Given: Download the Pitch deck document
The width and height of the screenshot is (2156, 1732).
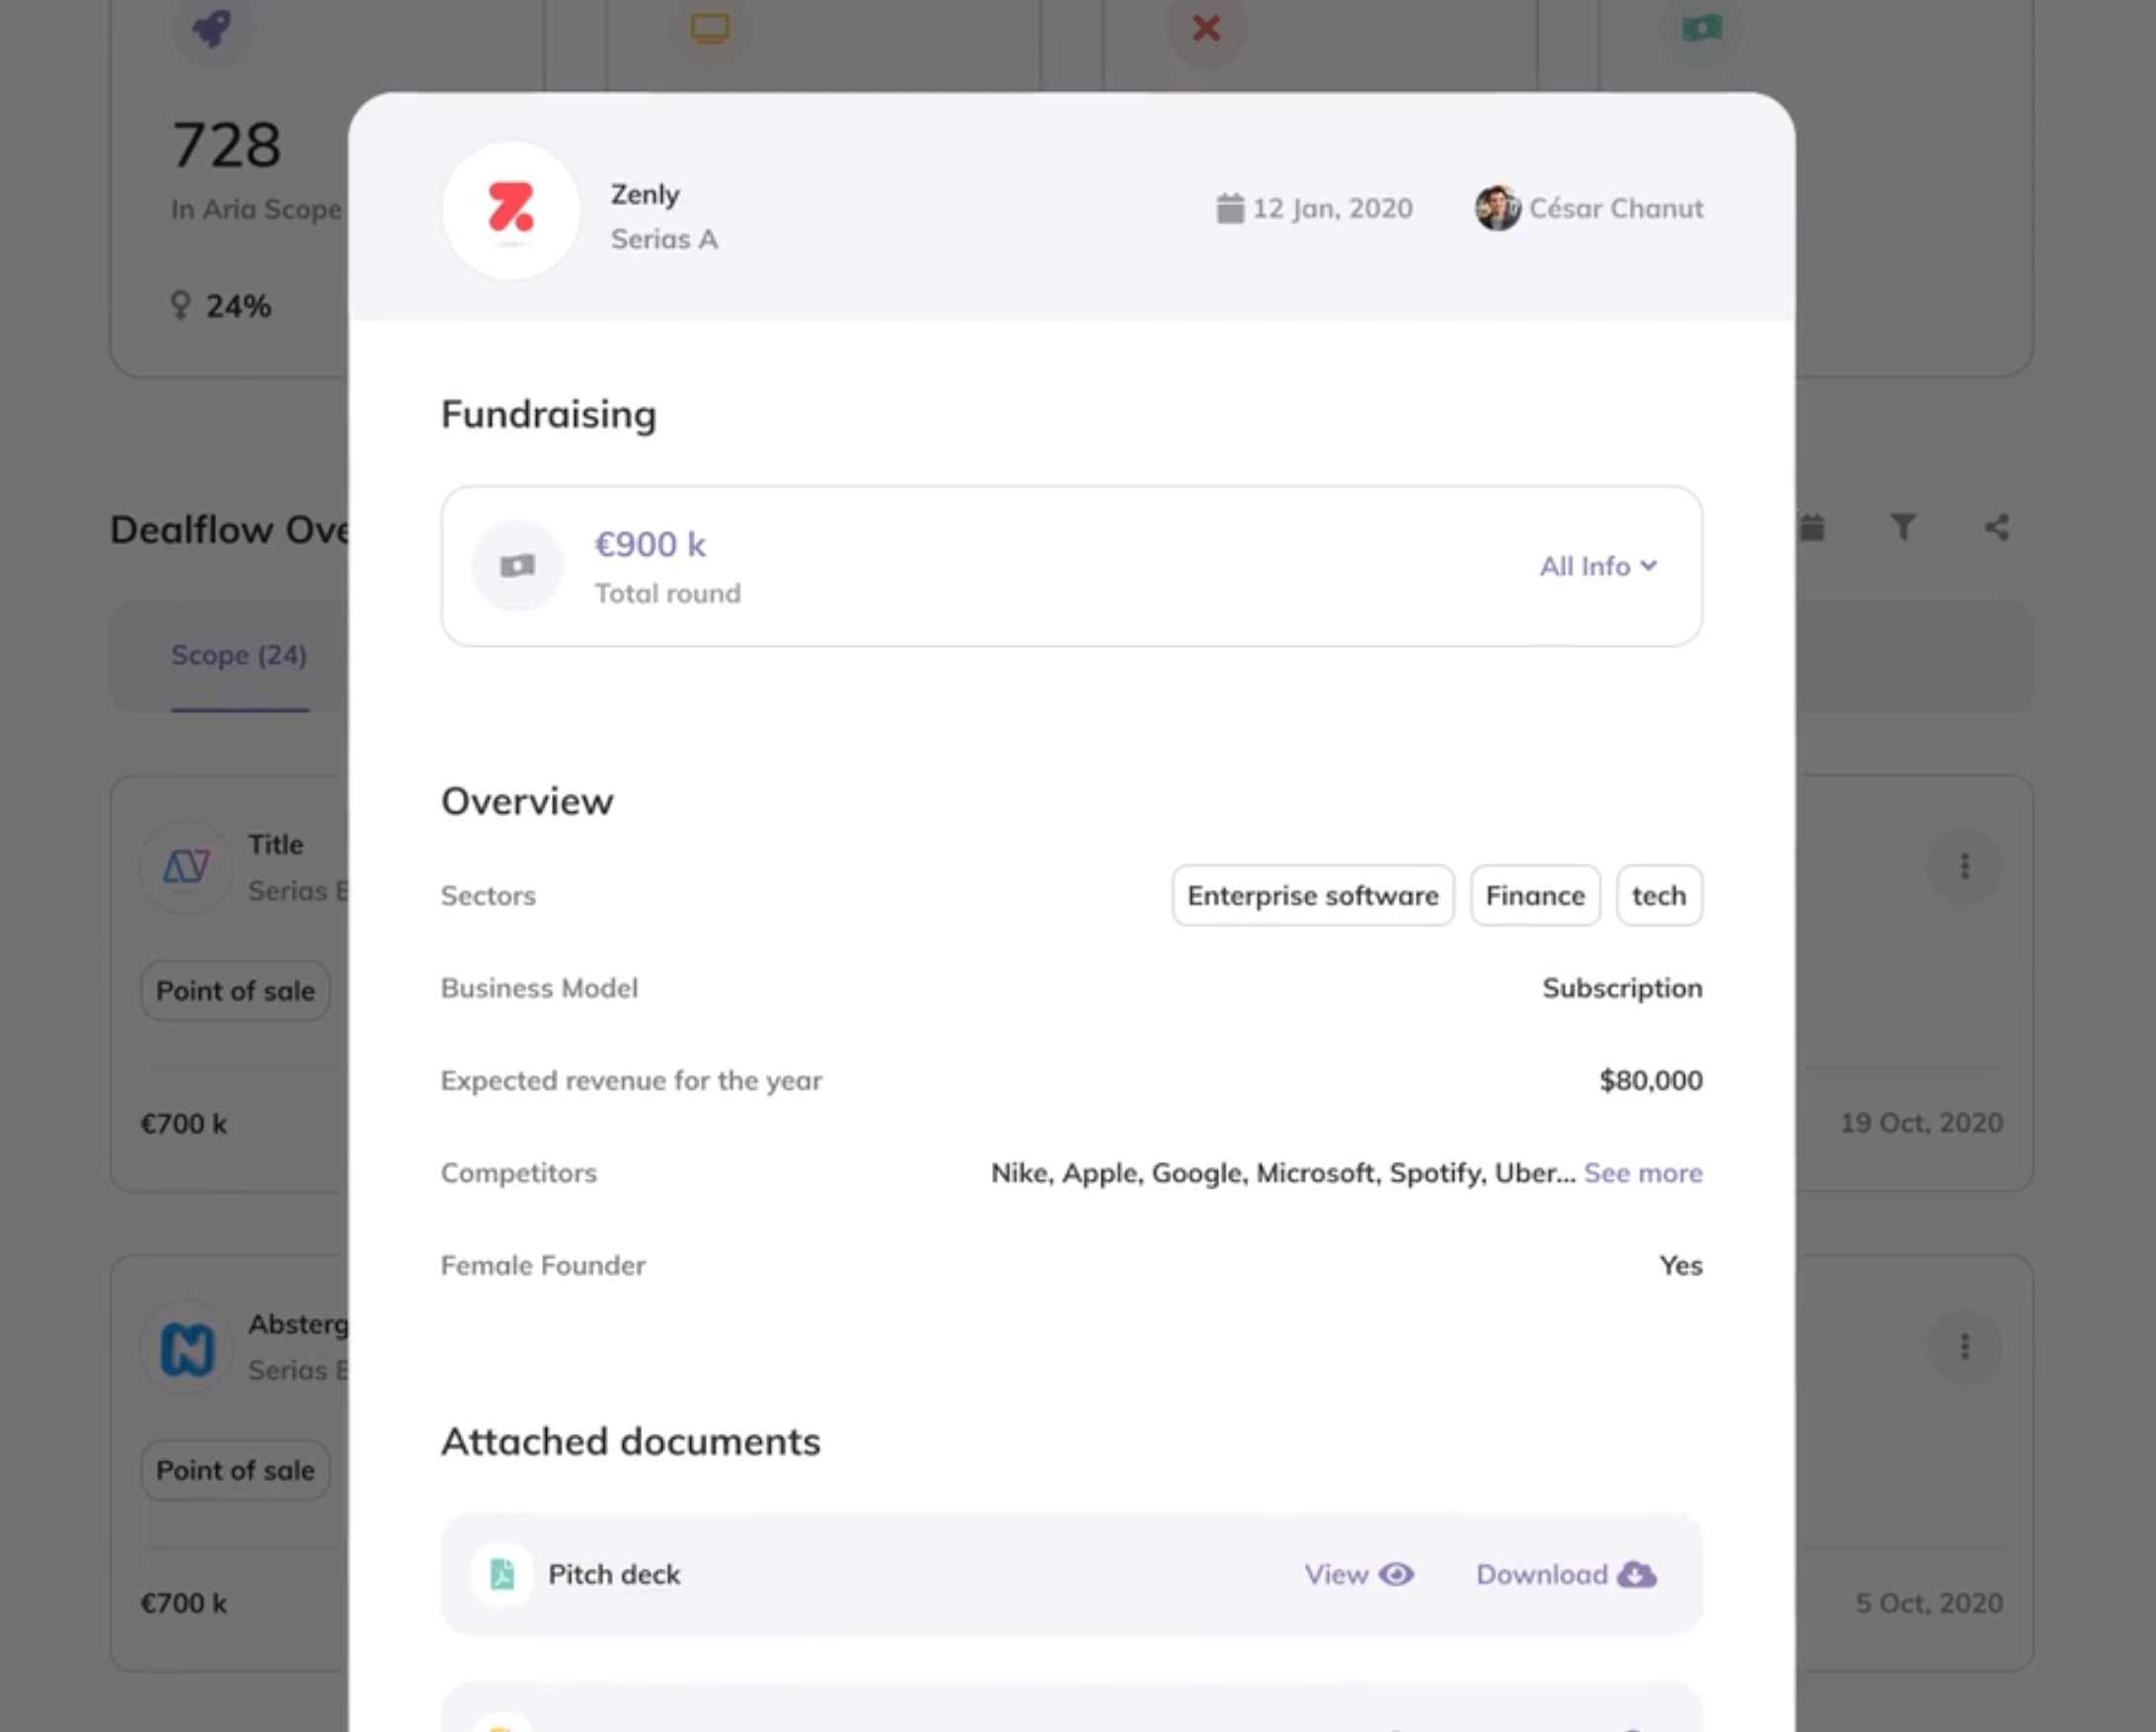Looking at the screenshot, I should coord(1566,1574).
